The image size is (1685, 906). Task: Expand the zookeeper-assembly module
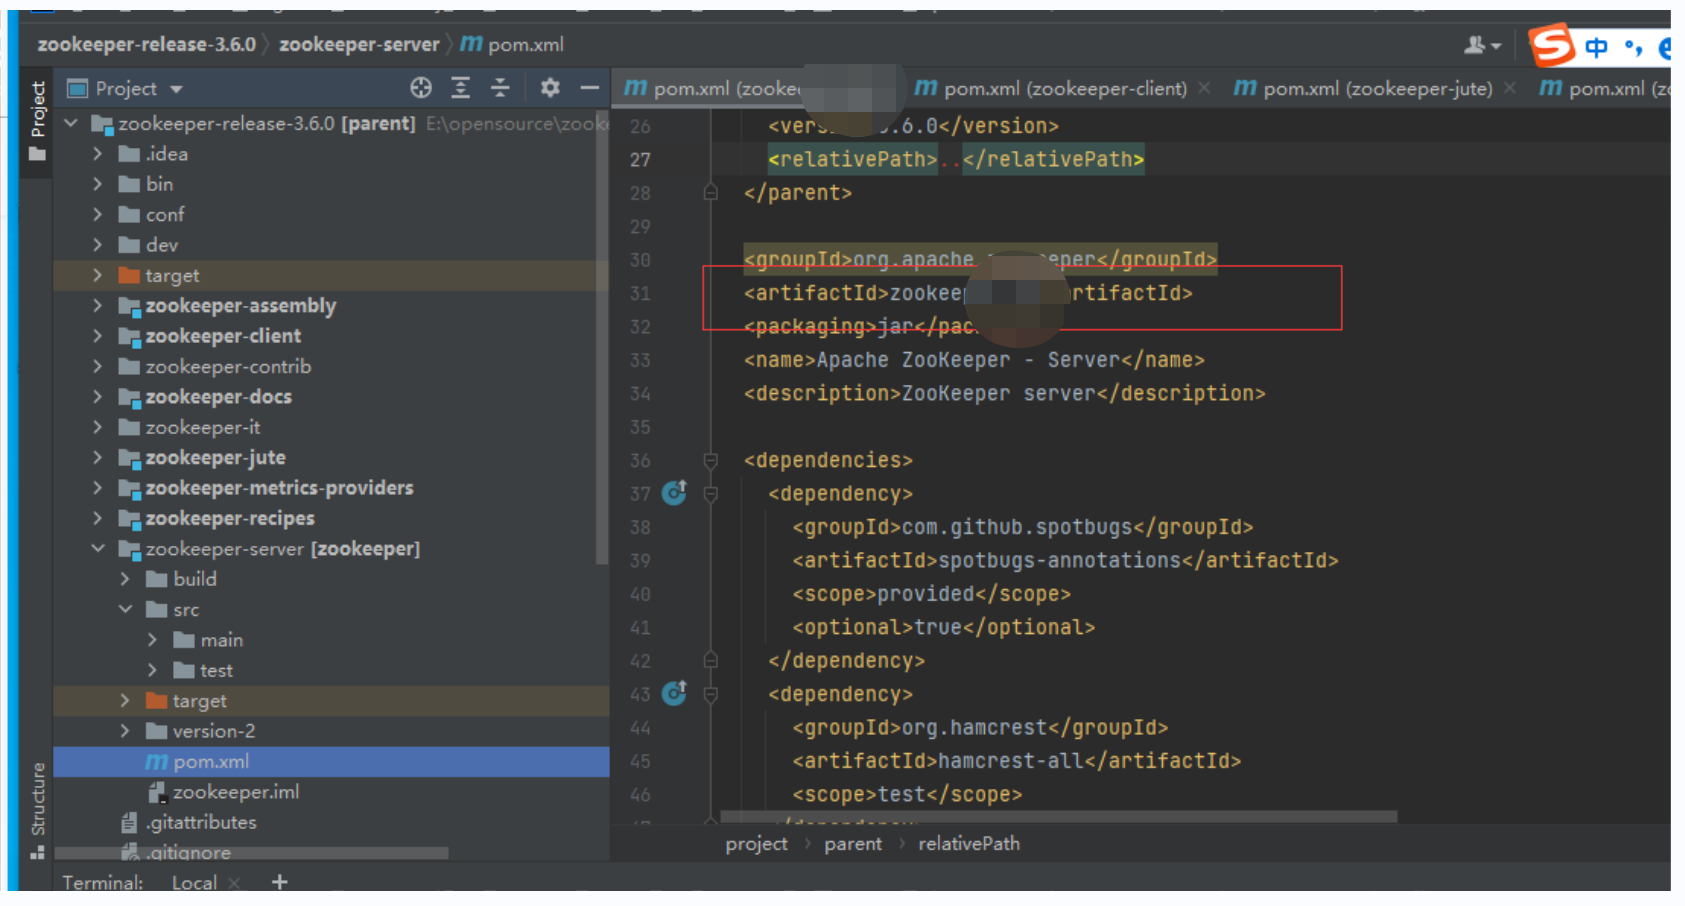97,306
